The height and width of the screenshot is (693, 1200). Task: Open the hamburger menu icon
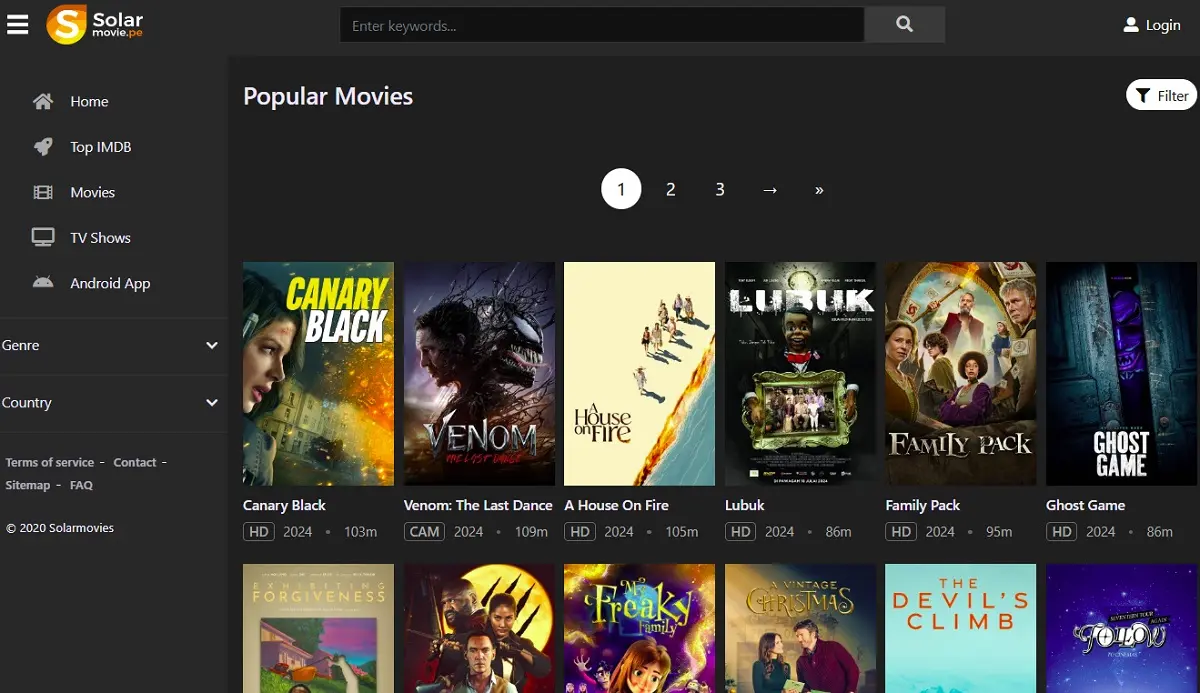(x=17, y=24)
